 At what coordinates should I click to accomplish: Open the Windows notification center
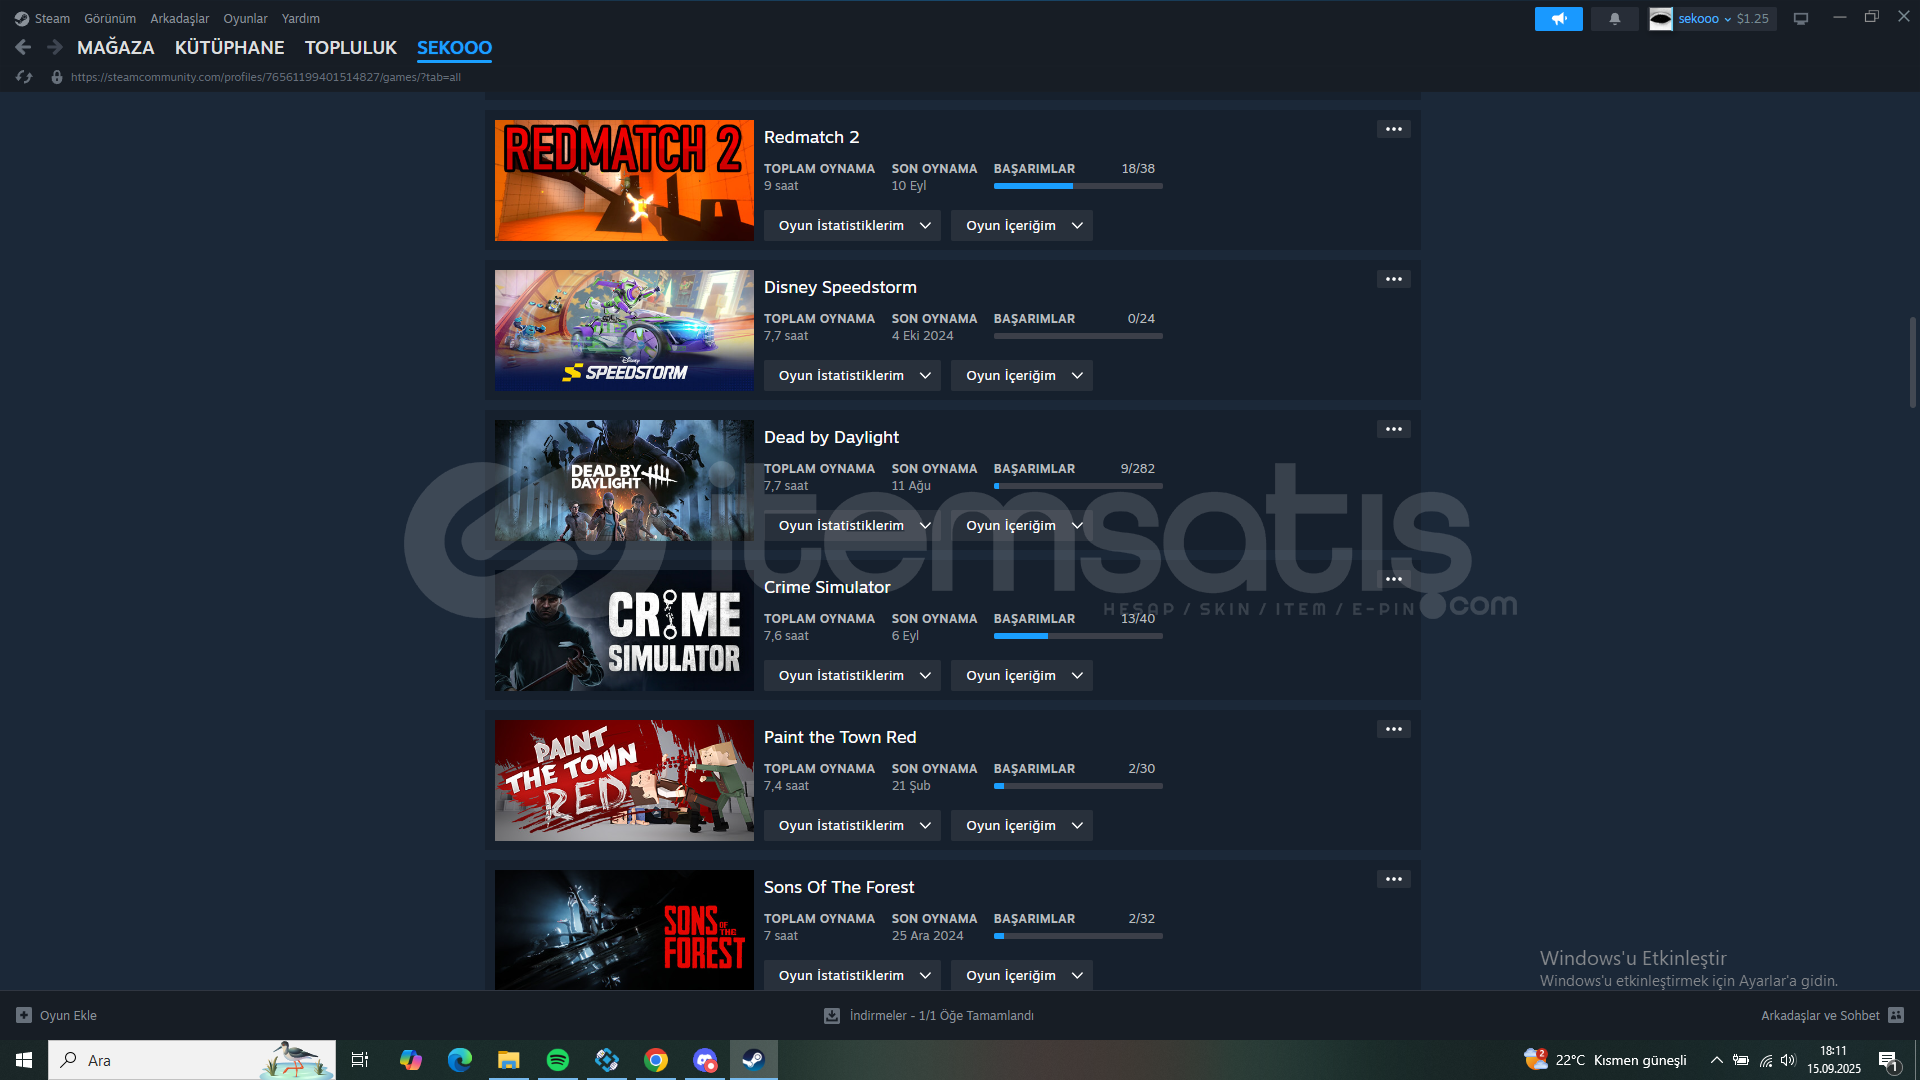click(x=1888, y=1060)
